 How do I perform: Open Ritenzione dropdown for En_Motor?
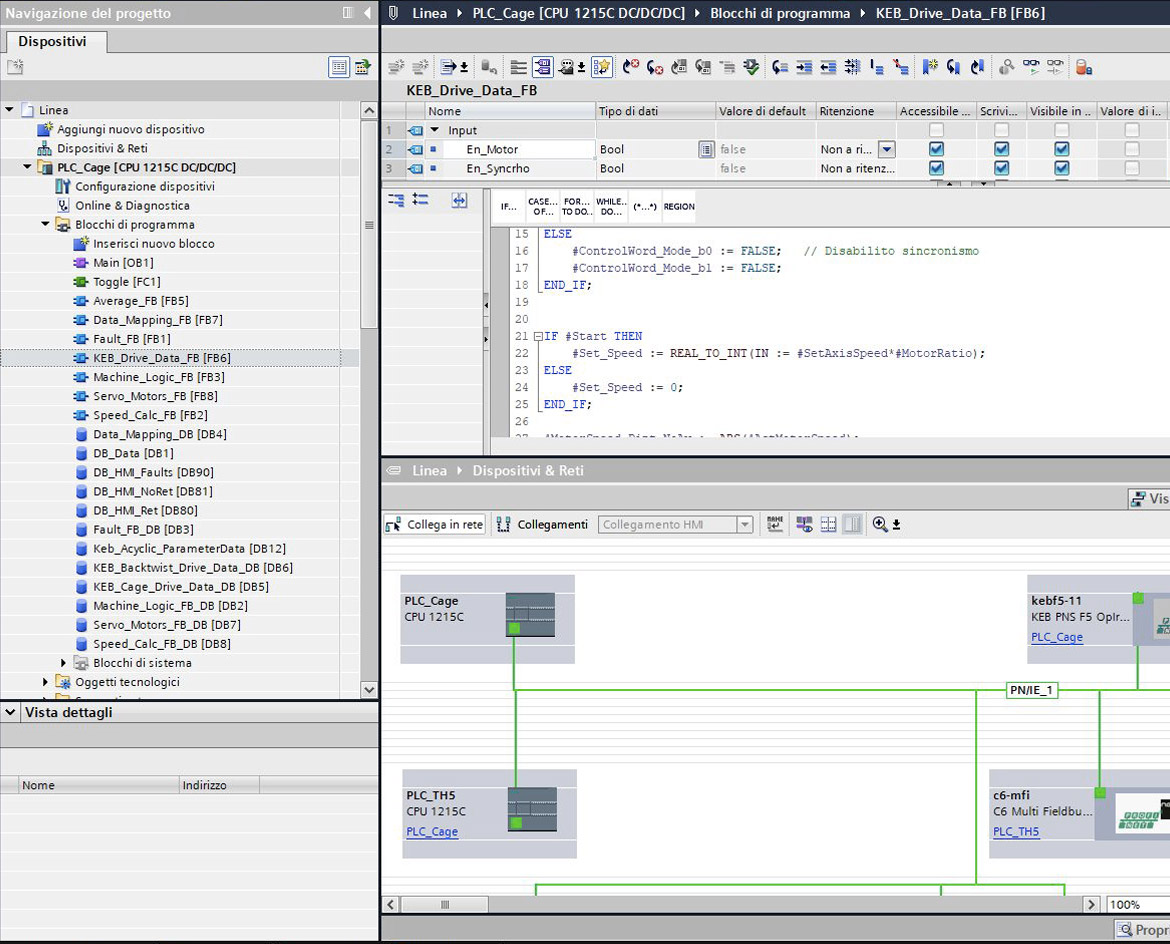click(x=886, y=149)
